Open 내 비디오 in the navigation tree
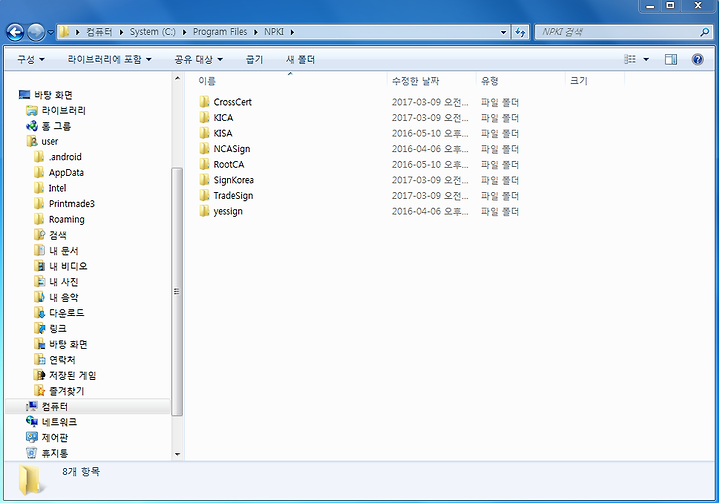The image size is (720, 503). pos(68,266)
